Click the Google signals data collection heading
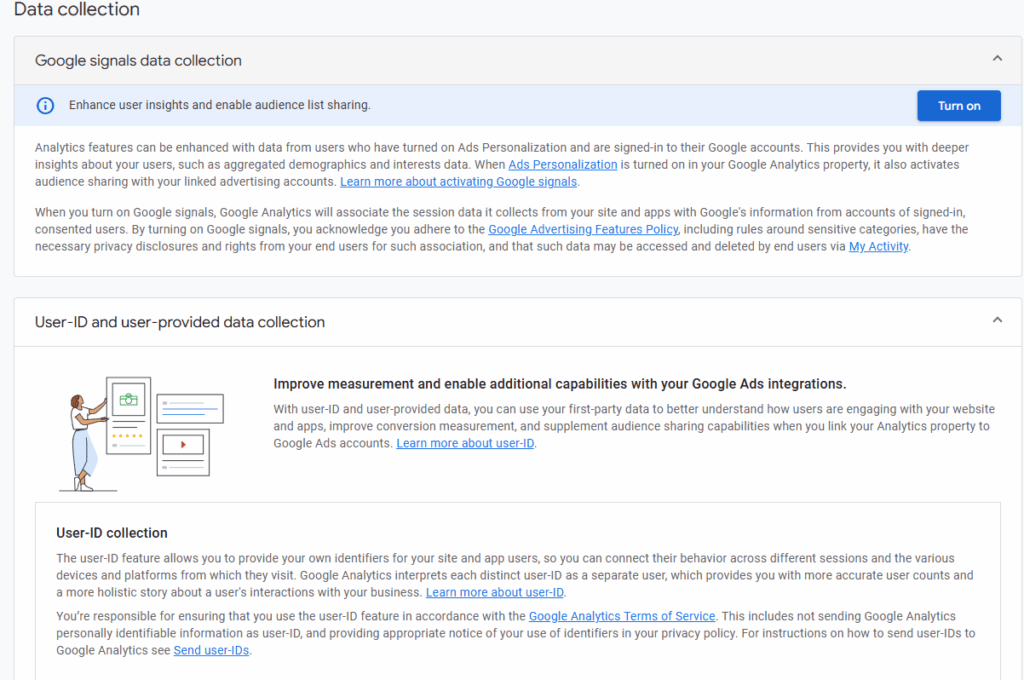Screen dimensions: 1024x680 click(x=138, y=60)
